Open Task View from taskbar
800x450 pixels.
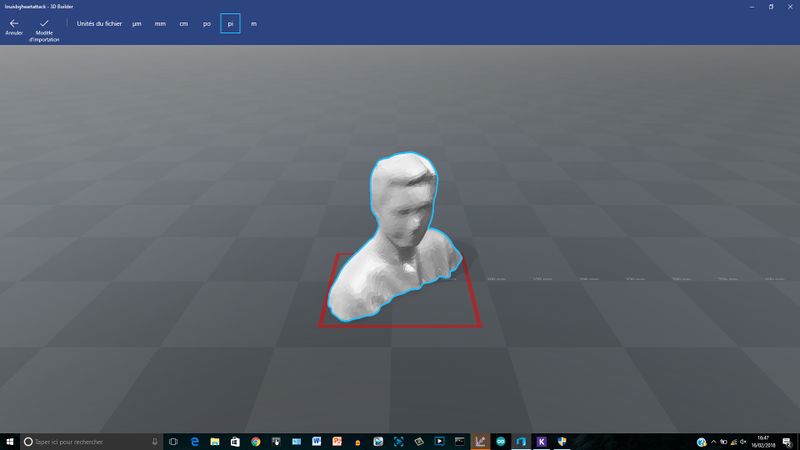pyautogui.click(x=173, y=441)
